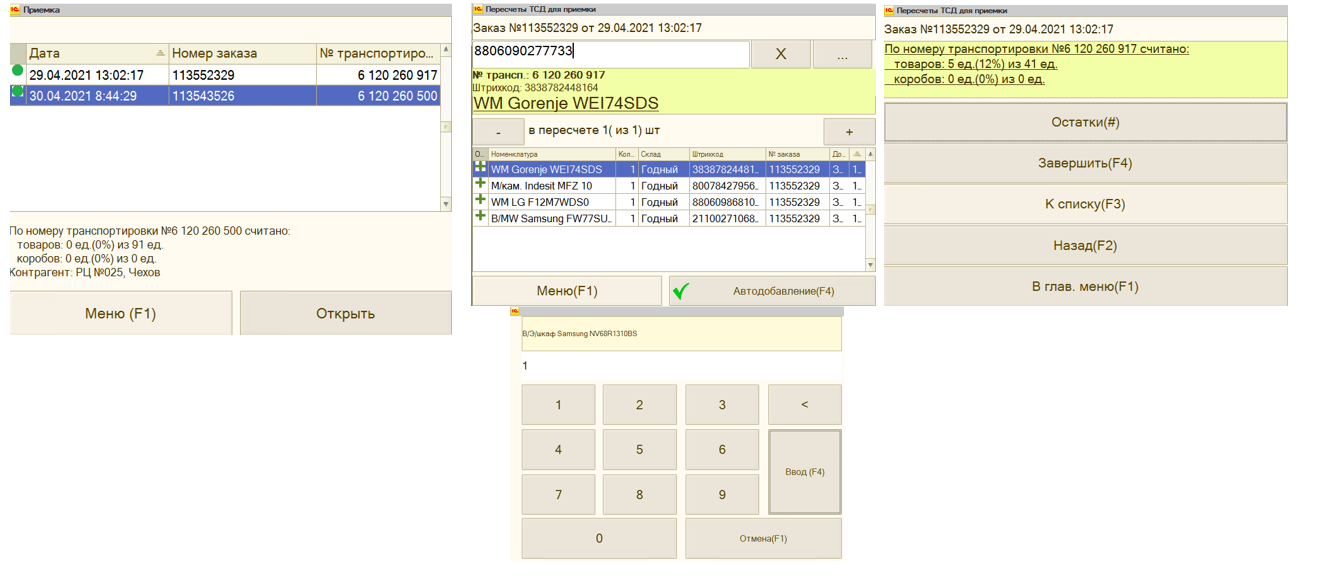The image size is (1318, 587).
Task: Confirm quantity with Ввод (F4)
Action: pos(805,472)
